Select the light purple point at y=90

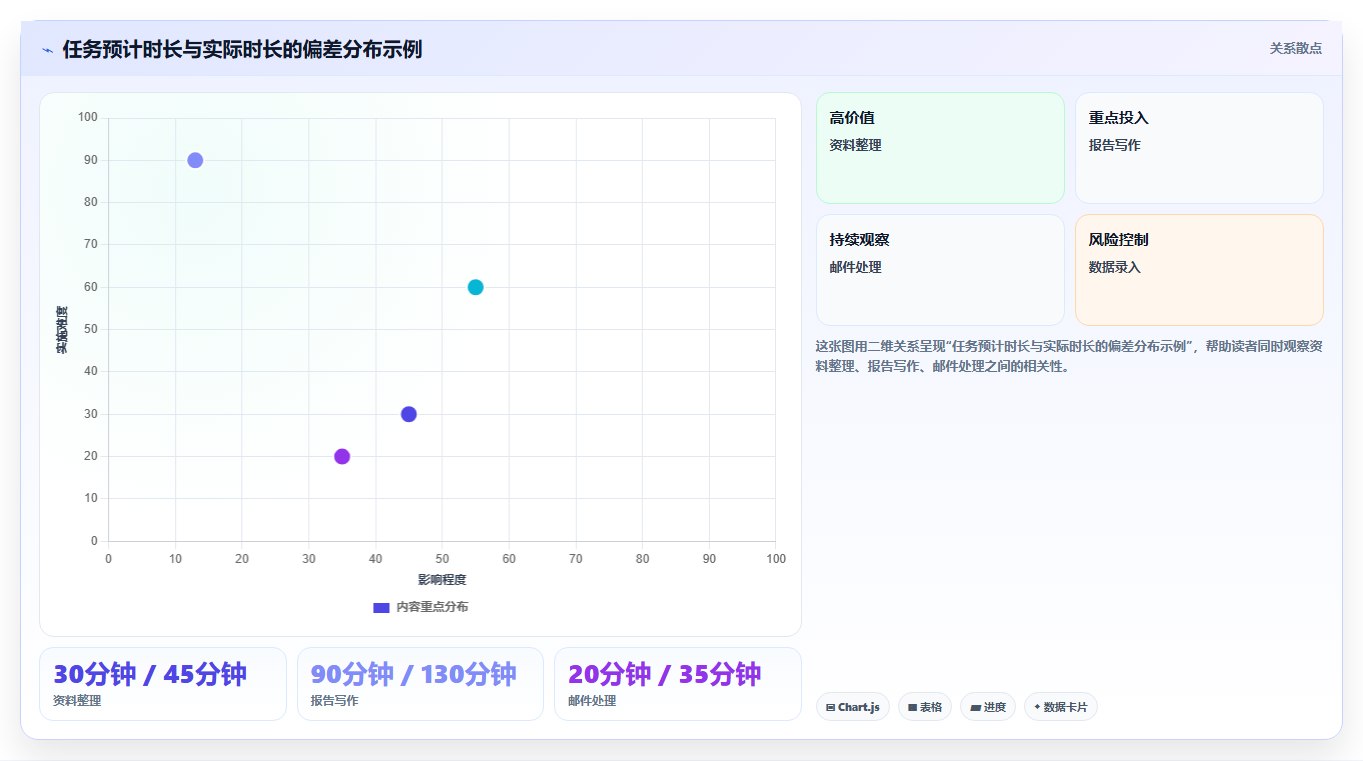coord(195,160)
